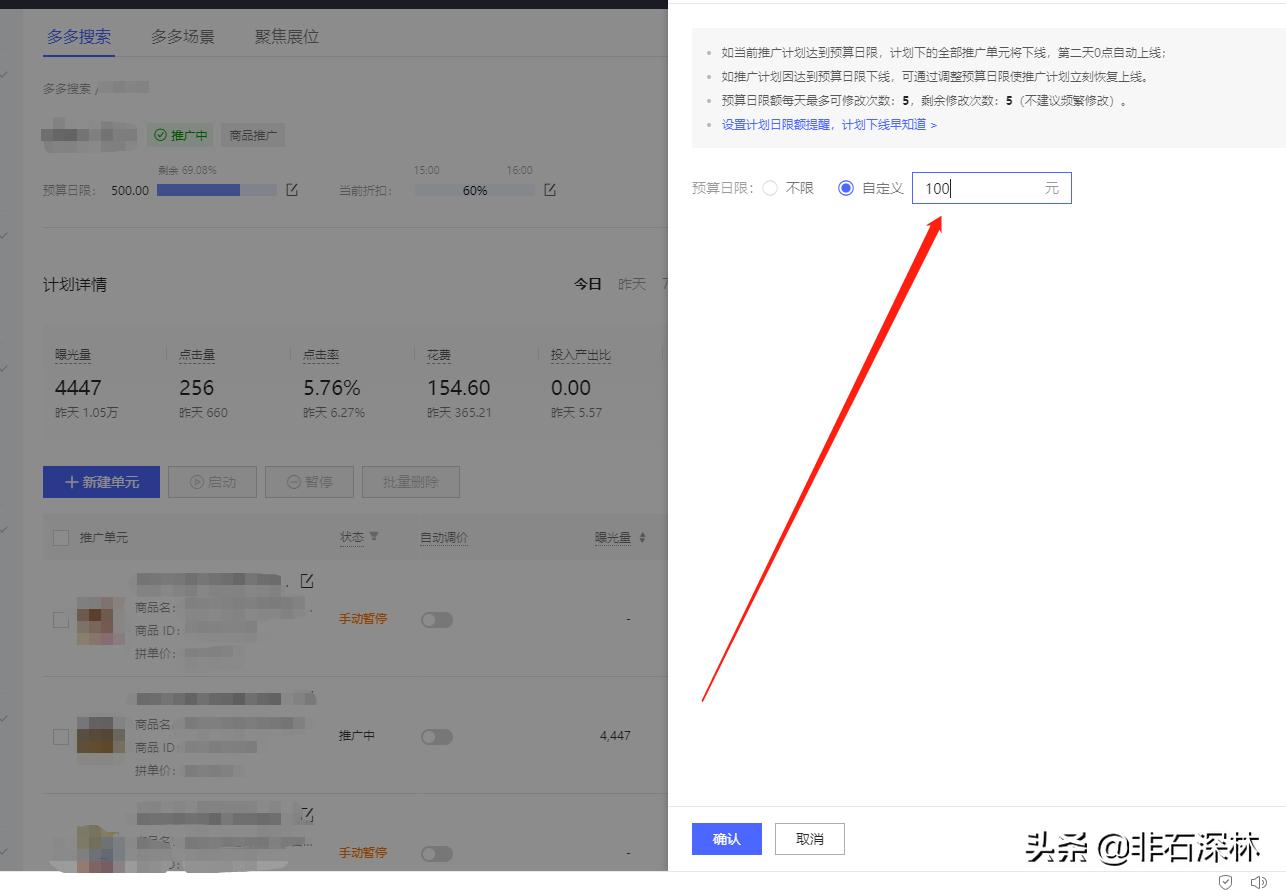Click the 确认 confirm button
Viewport: 1286px width, 890px height.
(x=726, y=839)
